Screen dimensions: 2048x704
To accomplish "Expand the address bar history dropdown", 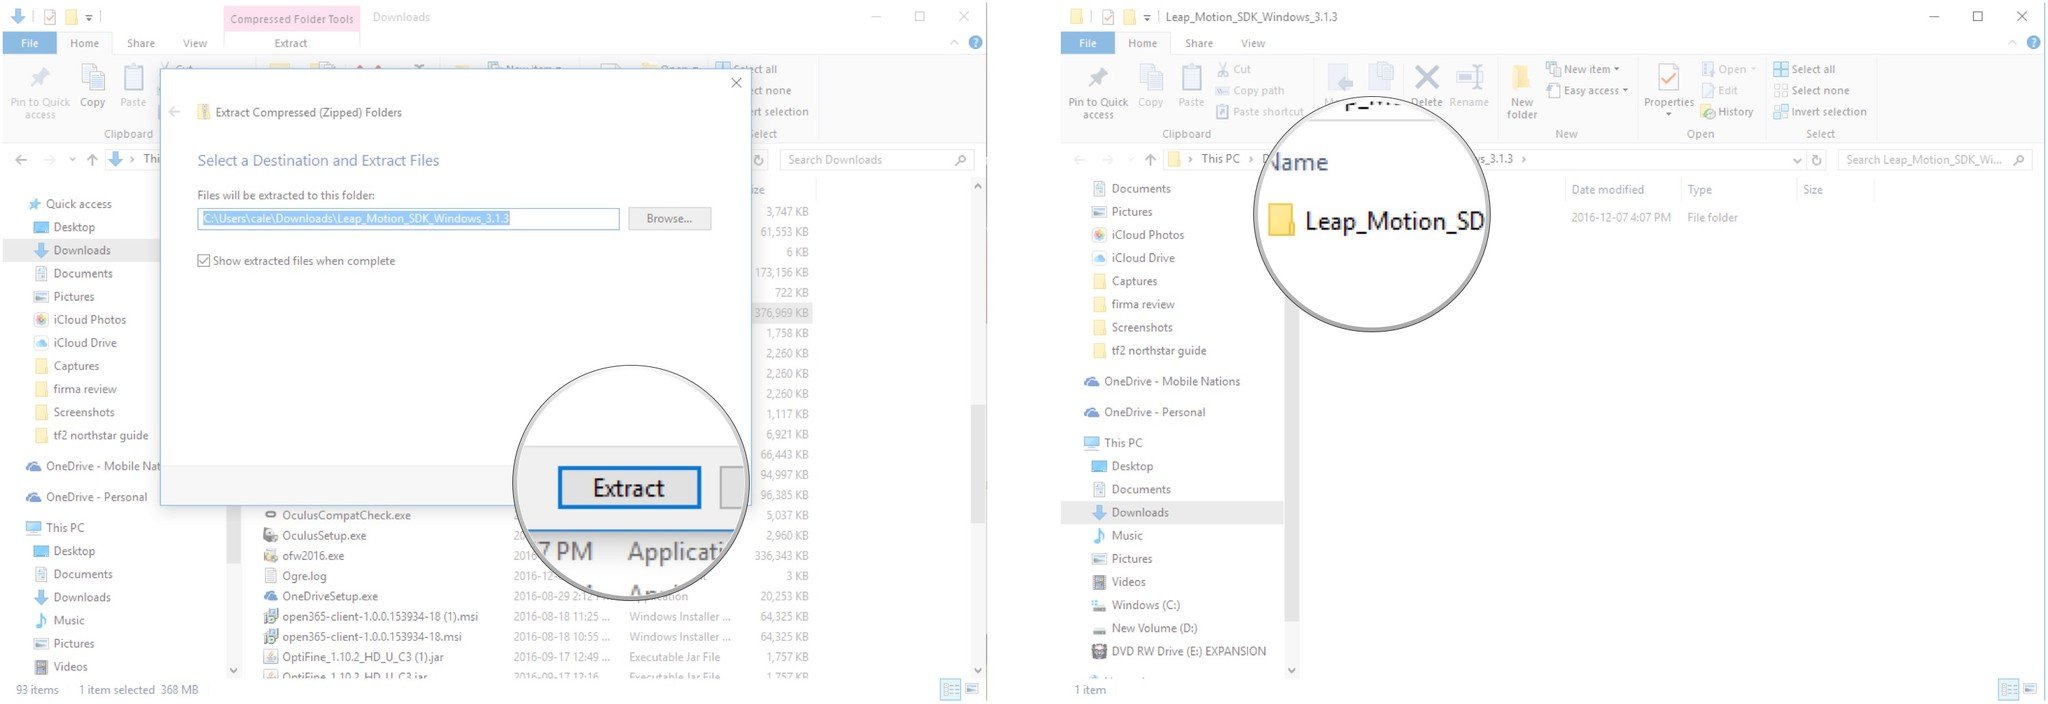I will (x=1797, y=160).
